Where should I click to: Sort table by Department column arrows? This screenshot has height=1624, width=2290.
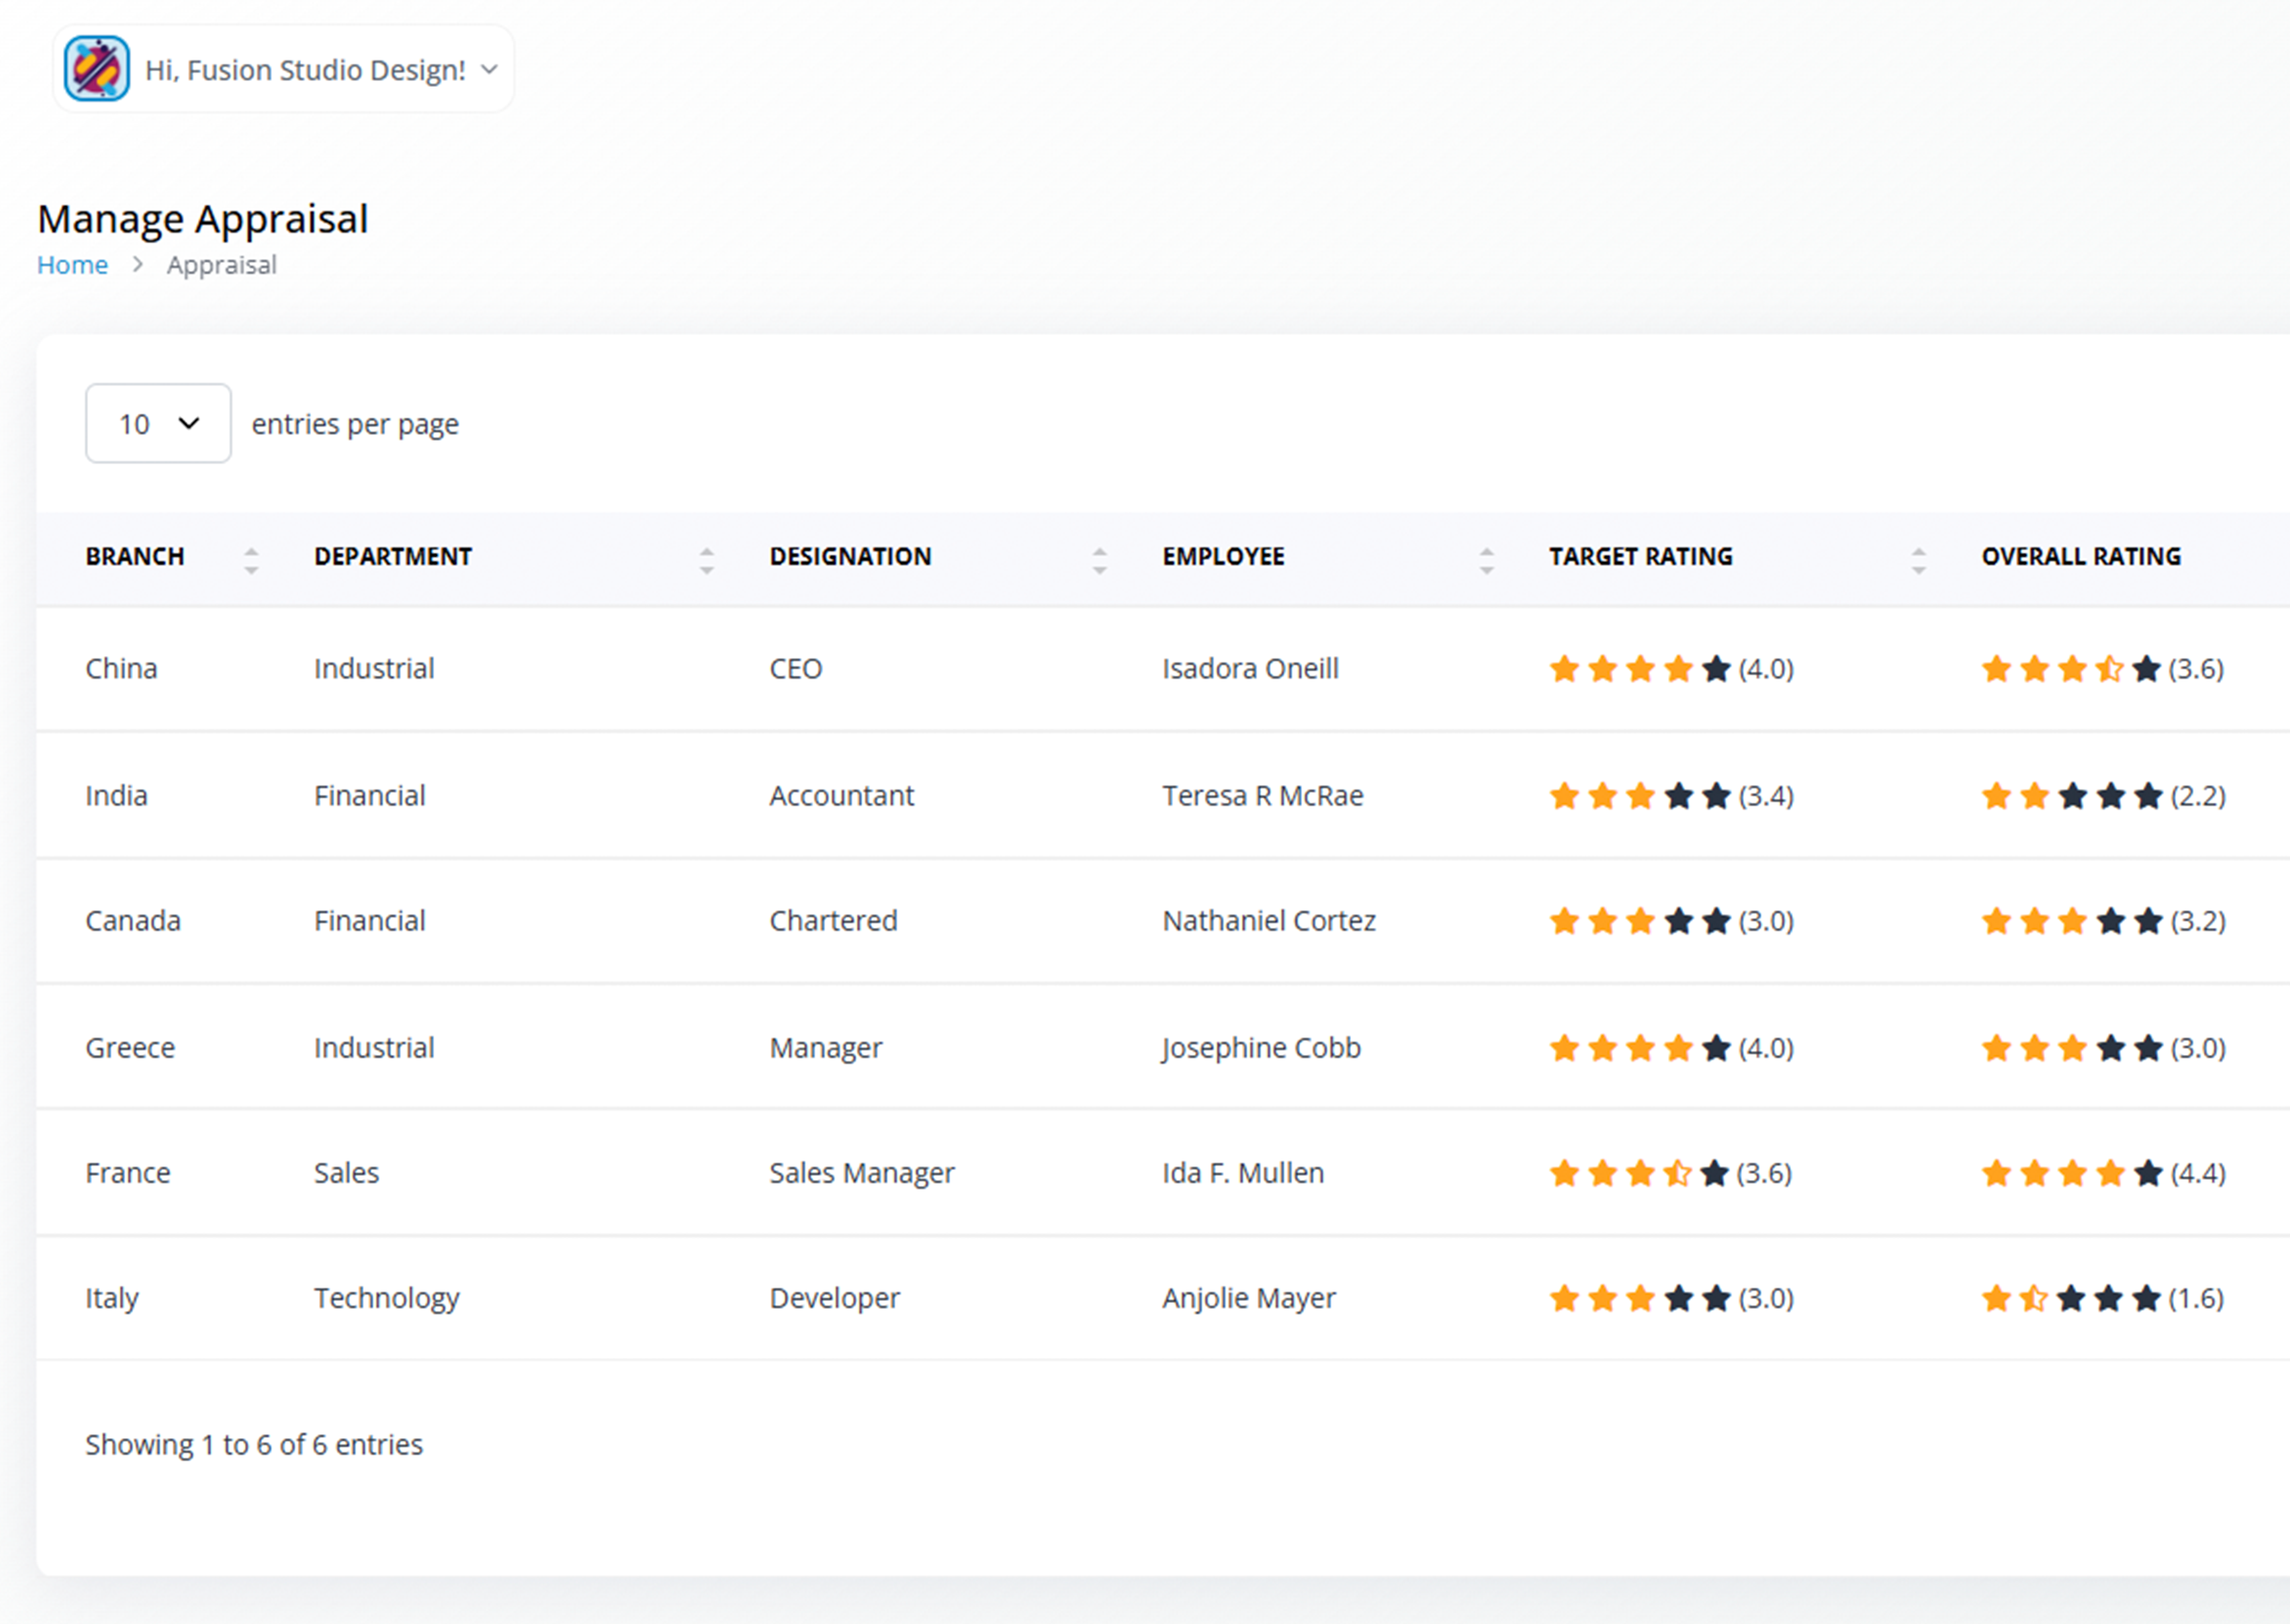pyautogui.click(x=707, y=560)
